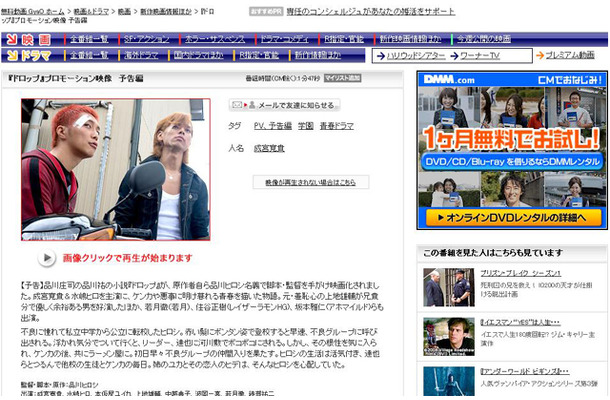Click the 人名 label
Image resolution: width=610 pixels, height=400 pixels.
(x=236, y=148)
